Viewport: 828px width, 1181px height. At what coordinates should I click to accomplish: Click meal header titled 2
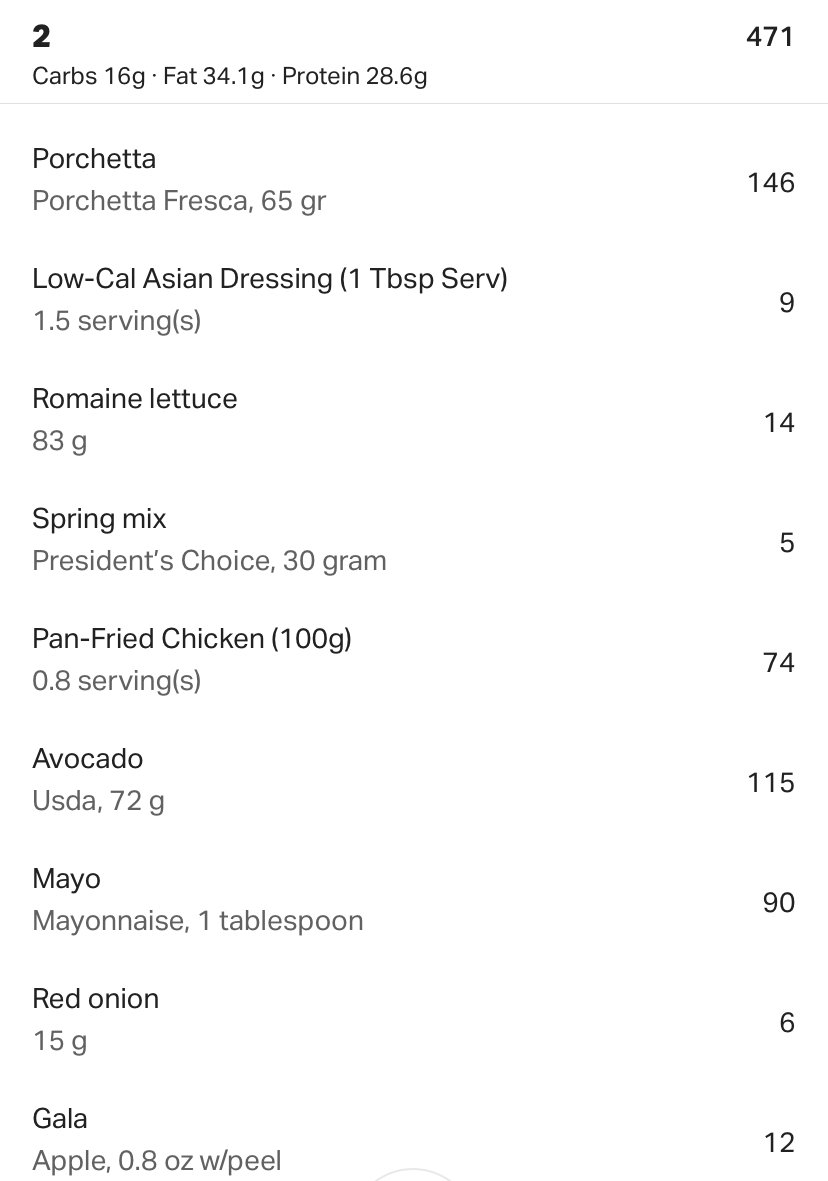[41, 36]
